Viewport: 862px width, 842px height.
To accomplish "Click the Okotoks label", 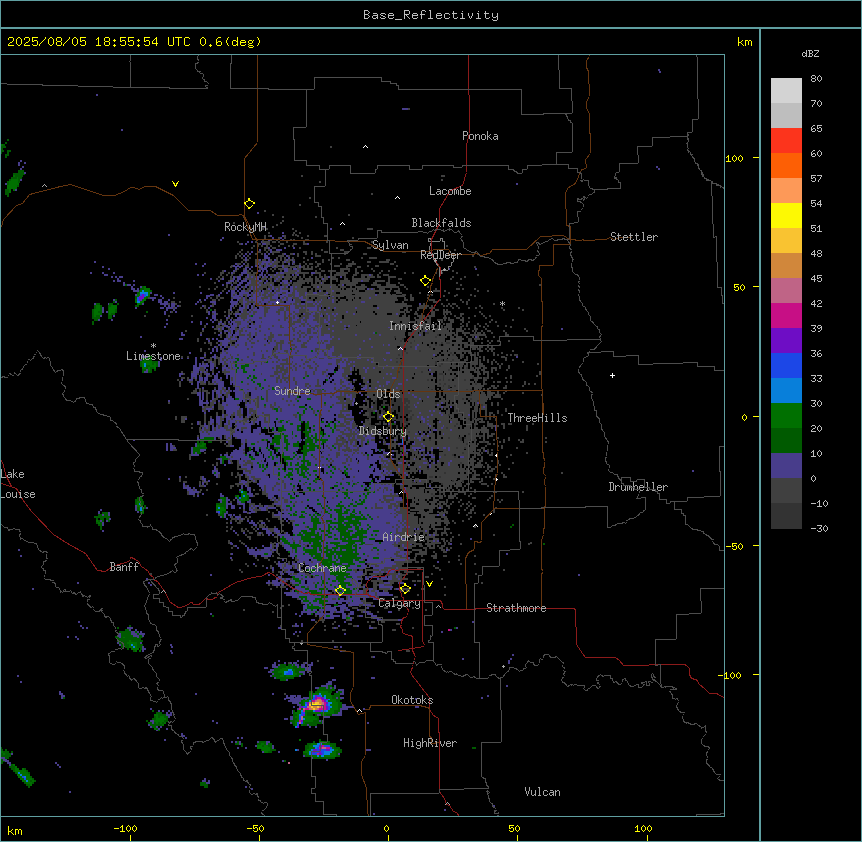I will pos(412,700).
